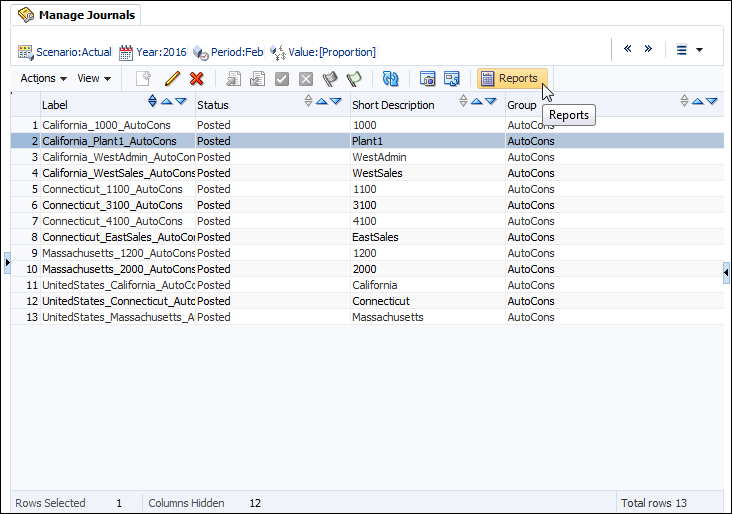Sort Label column ascending
Viewport: 732px width, 514px height.
pyautogui.click(x=167, y=101)
